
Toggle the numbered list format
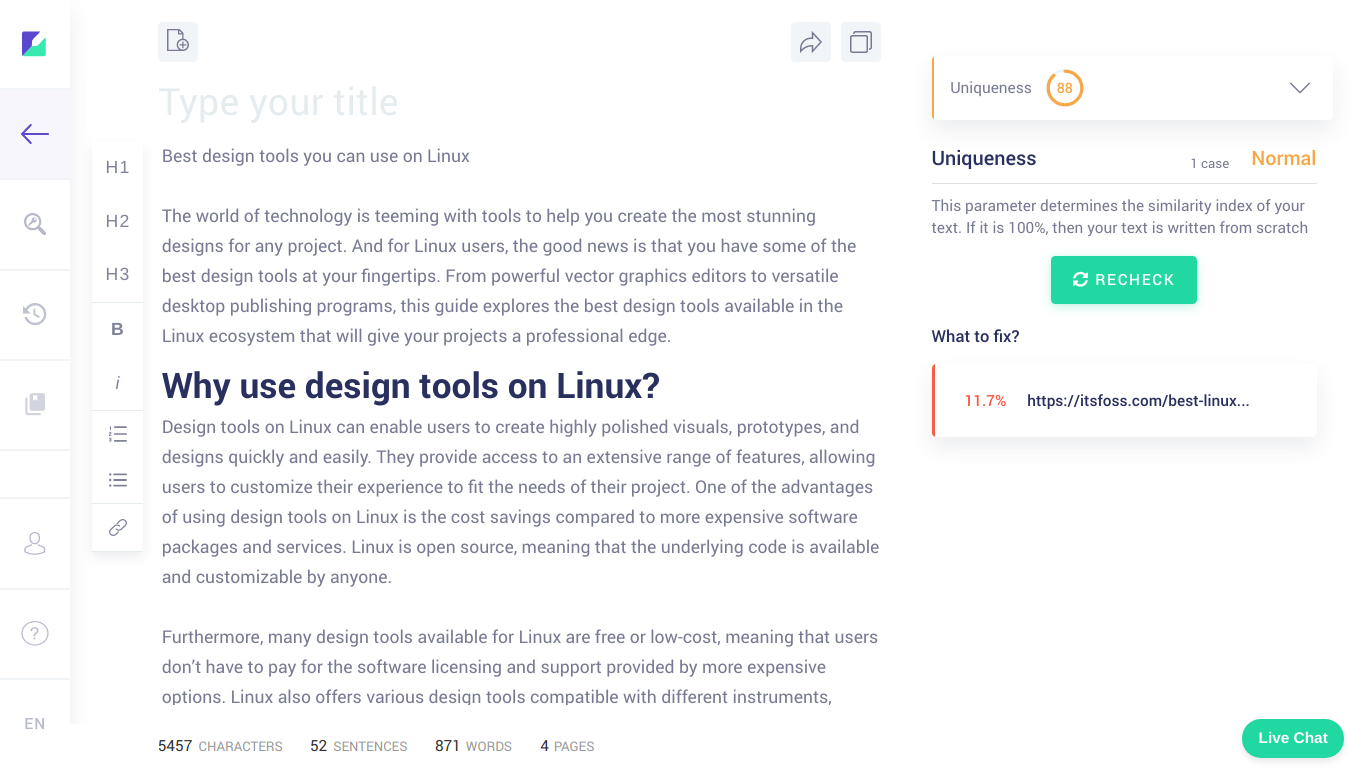(x=118, y=434)
